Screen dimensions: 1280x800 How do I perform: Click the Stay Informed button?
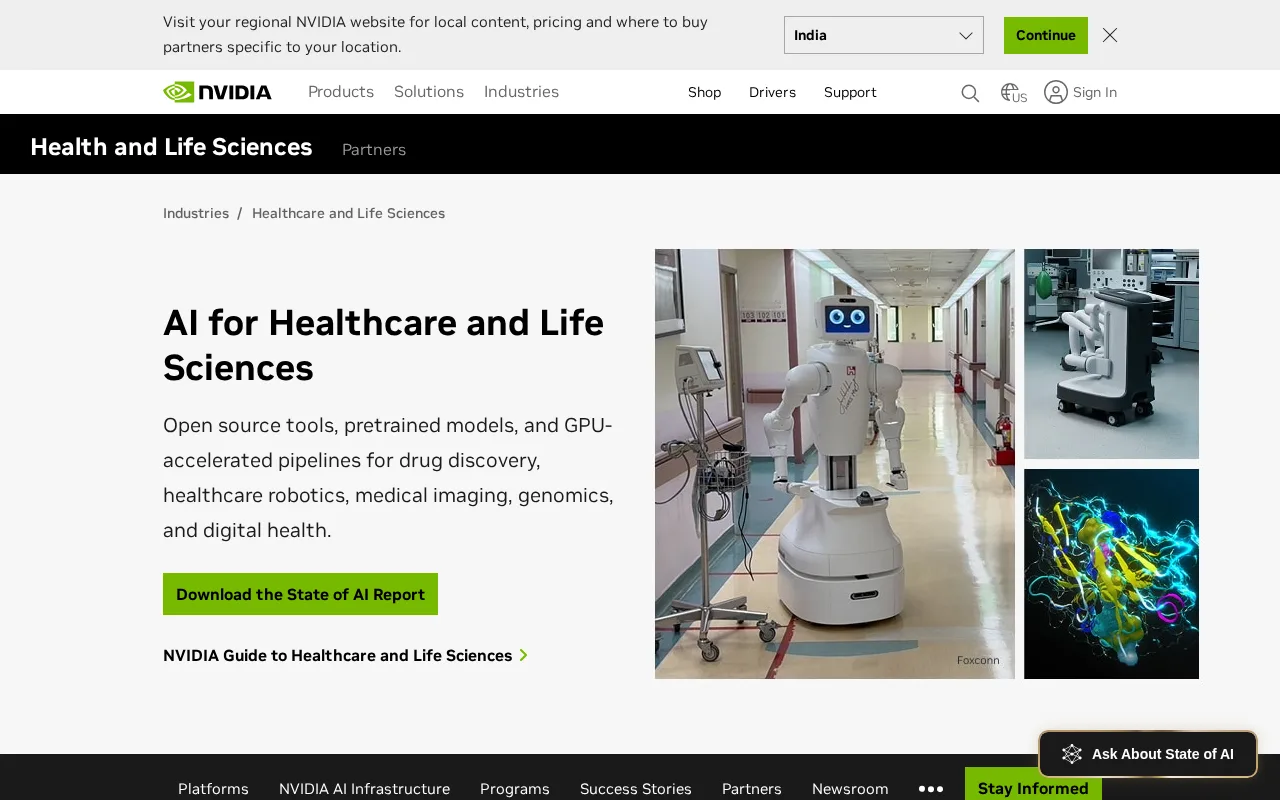(1033, 785)
